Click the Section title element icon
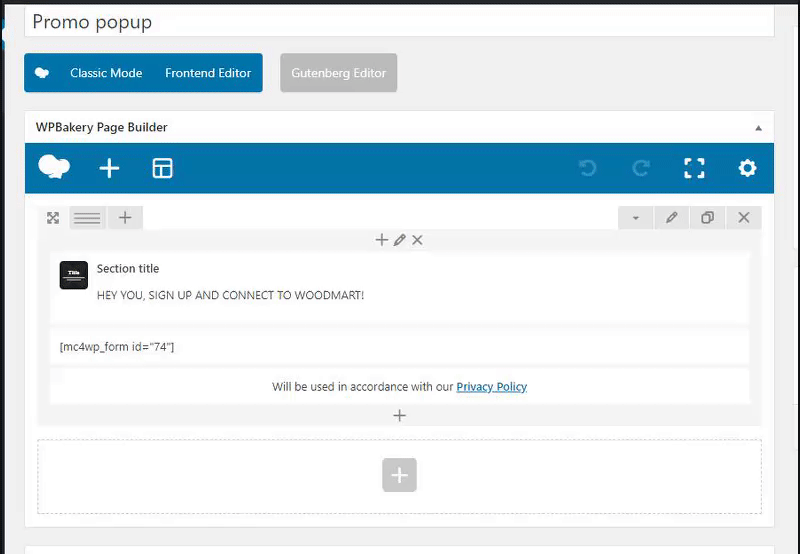Image resolution: width=800 pixels, height=554 pixels. [x=73, y=275]
